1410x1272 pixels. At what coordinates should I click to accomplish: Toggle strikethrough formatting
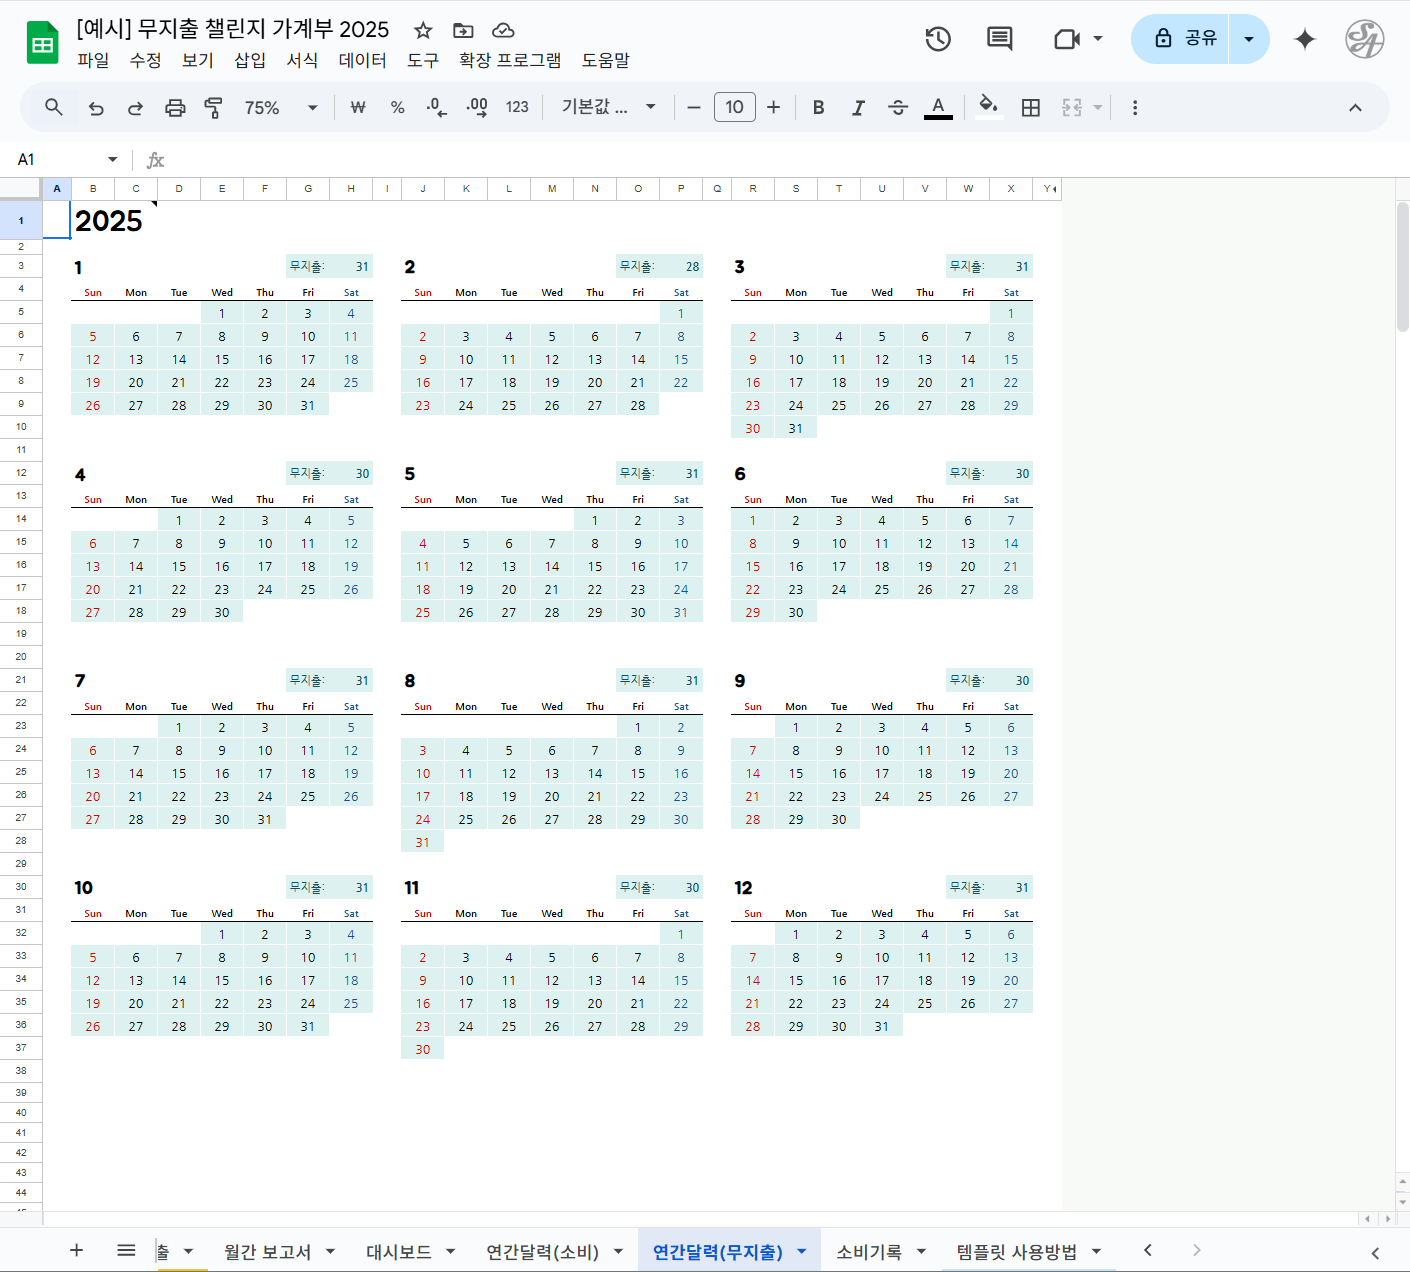[897, 107]
